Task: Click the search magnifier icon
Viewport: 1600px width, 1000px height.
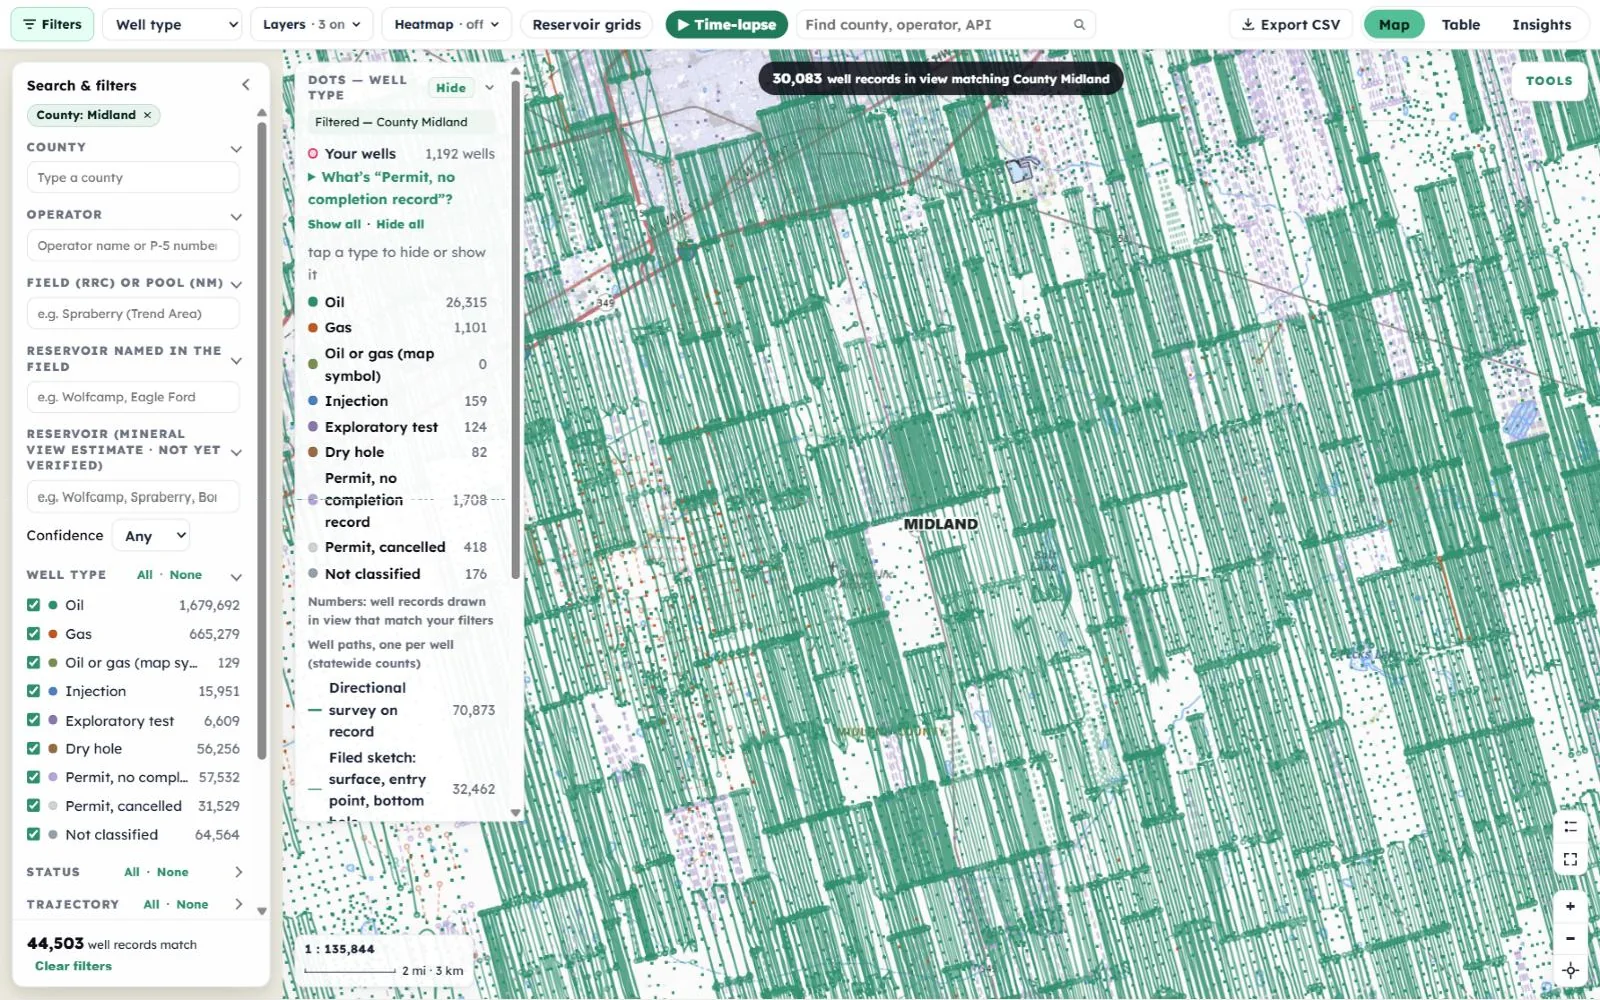Action: point(1079,24)
